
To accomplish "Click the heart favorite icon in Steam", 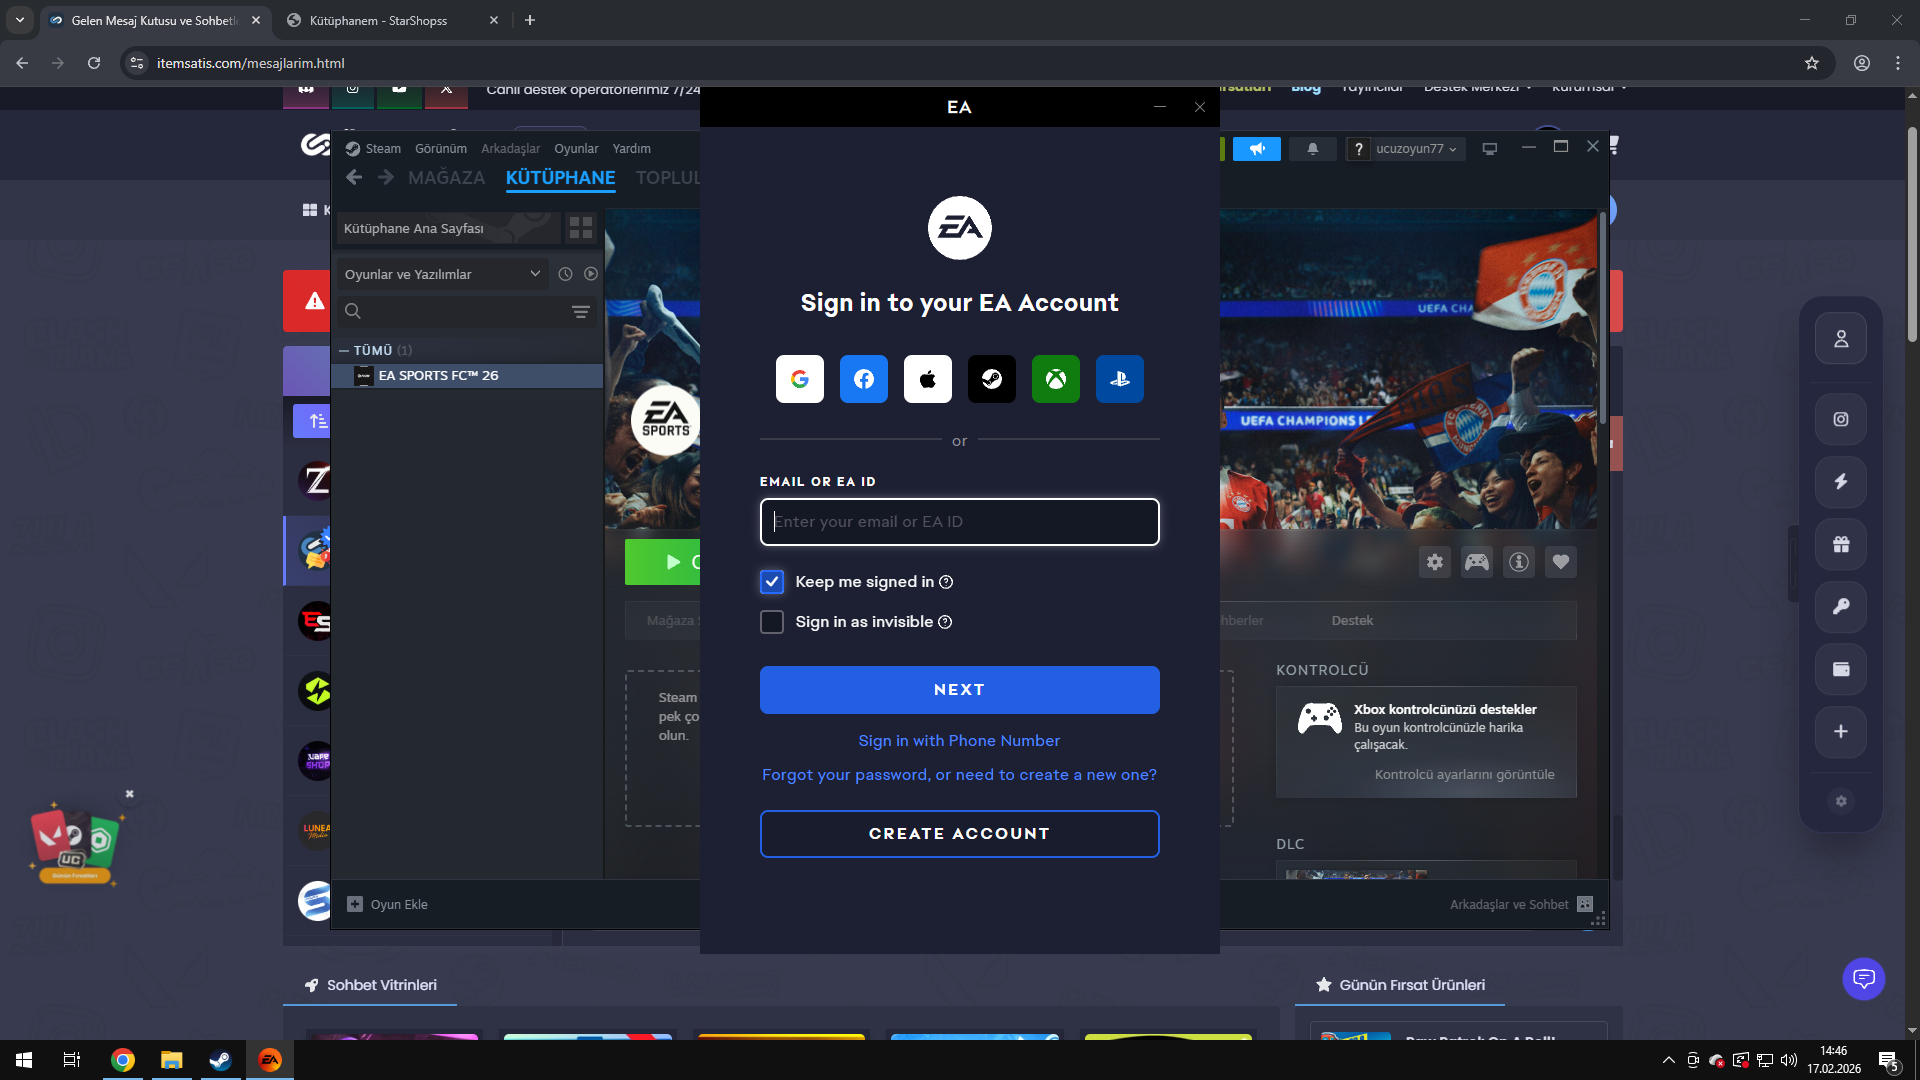I will tap(1560, 562).
